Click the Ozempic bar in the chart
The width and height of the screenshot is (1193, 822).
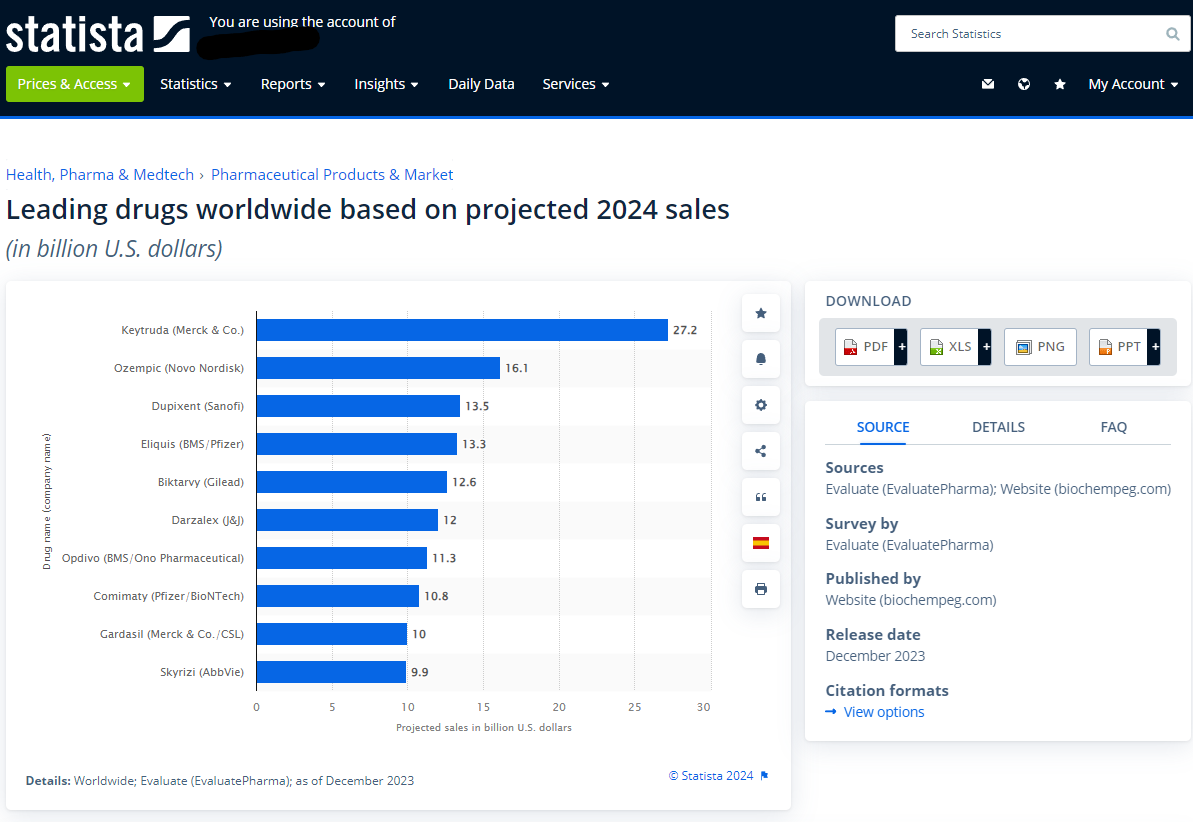(378, 368)
